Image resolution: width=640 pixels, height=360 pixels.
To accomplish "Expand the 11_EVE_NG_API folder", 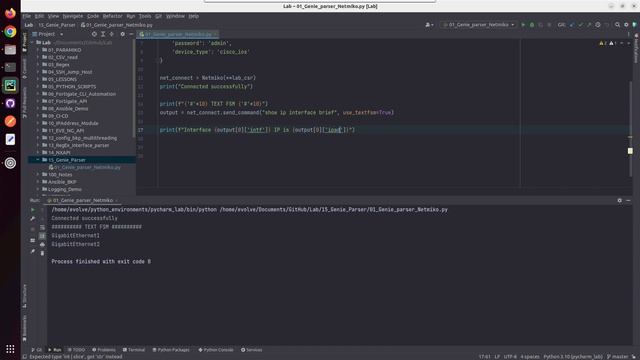I will coord(38,131).
